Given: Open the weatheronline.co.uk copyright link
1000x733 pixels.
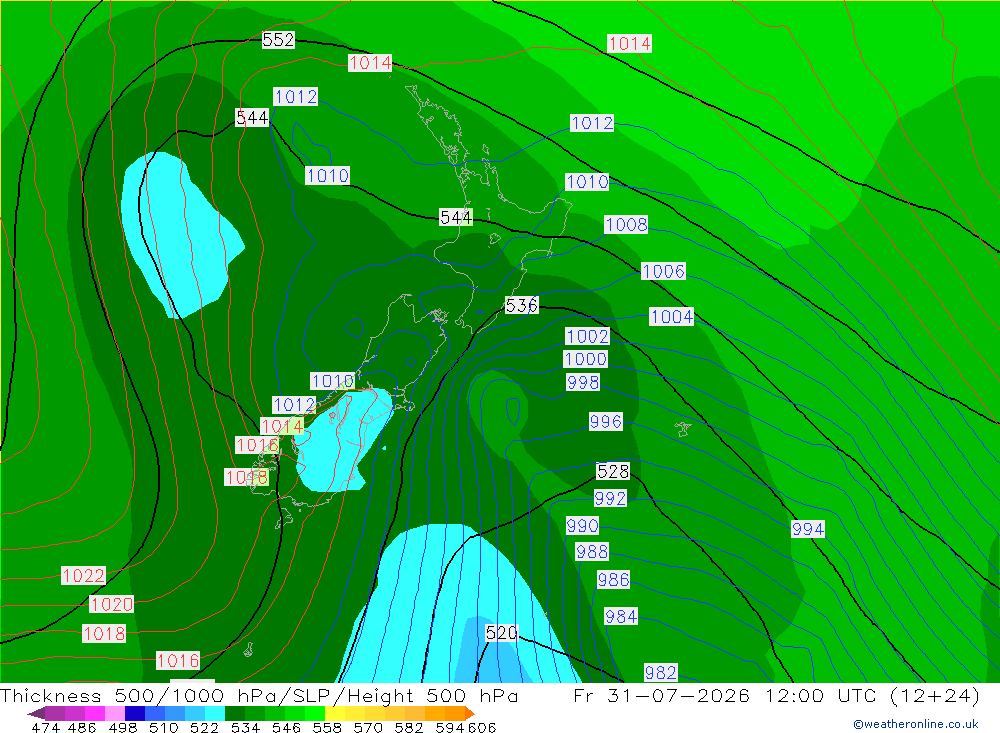Looking at the screenshot, I should click(x=916, y=724).
